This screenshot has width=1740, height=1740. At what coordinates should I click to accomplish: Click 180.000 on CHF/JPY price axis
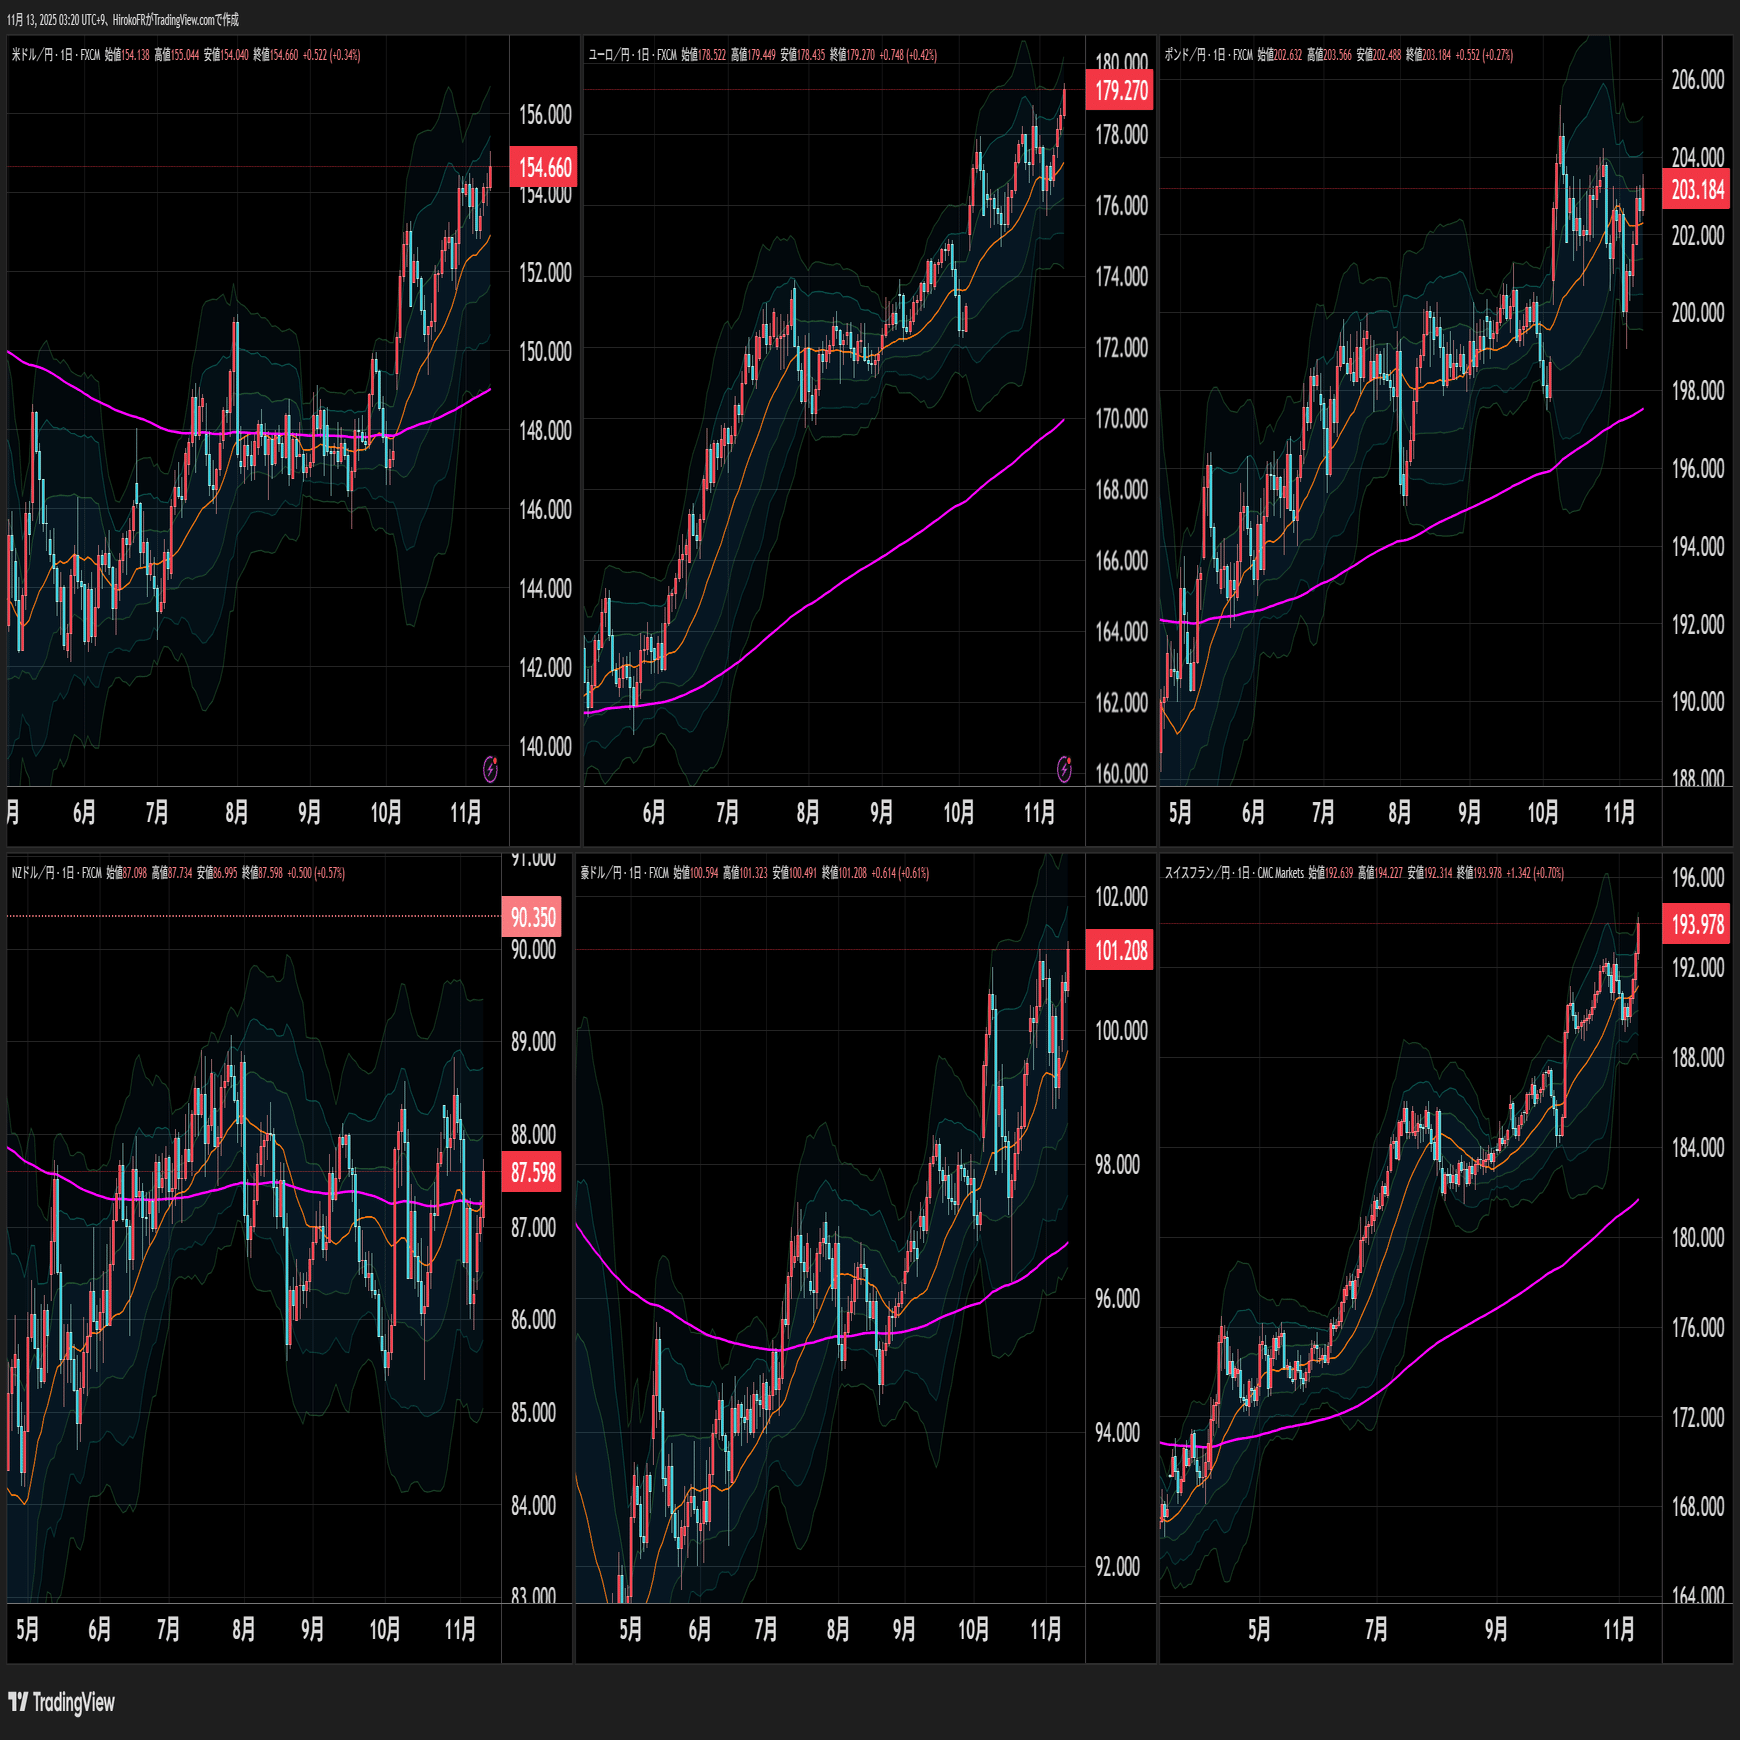1698,1238
